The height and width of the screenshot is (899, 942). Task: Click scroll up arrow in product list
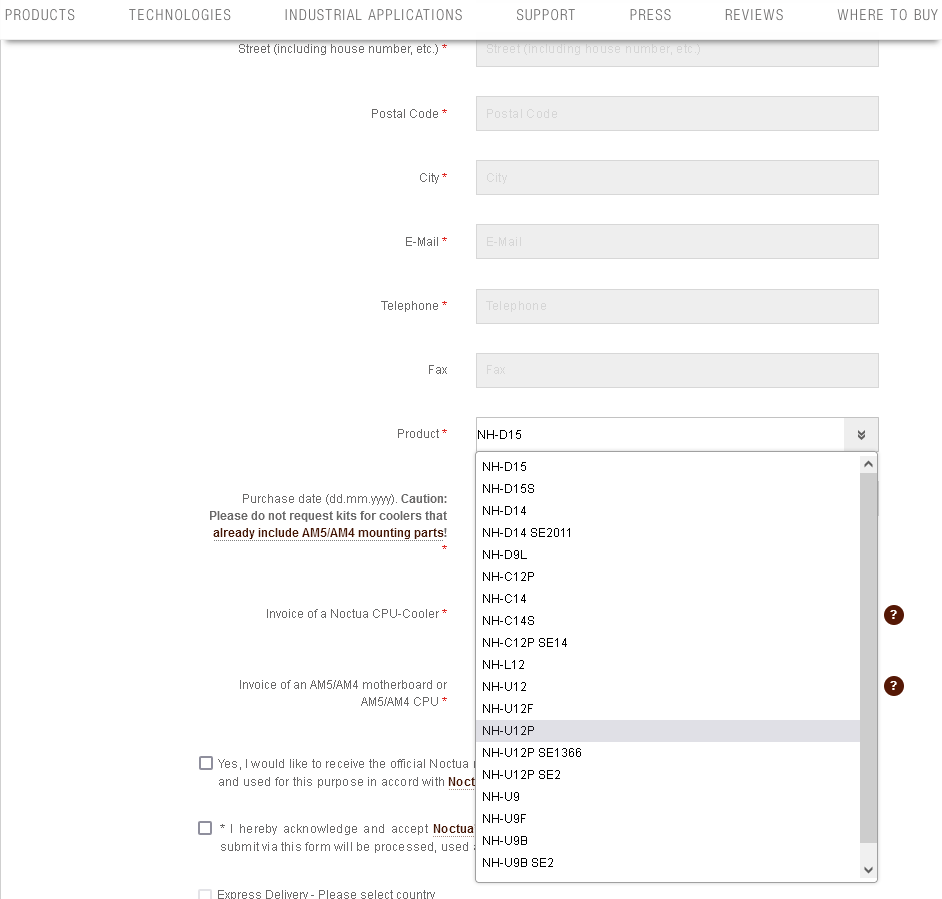pos(868,464)
